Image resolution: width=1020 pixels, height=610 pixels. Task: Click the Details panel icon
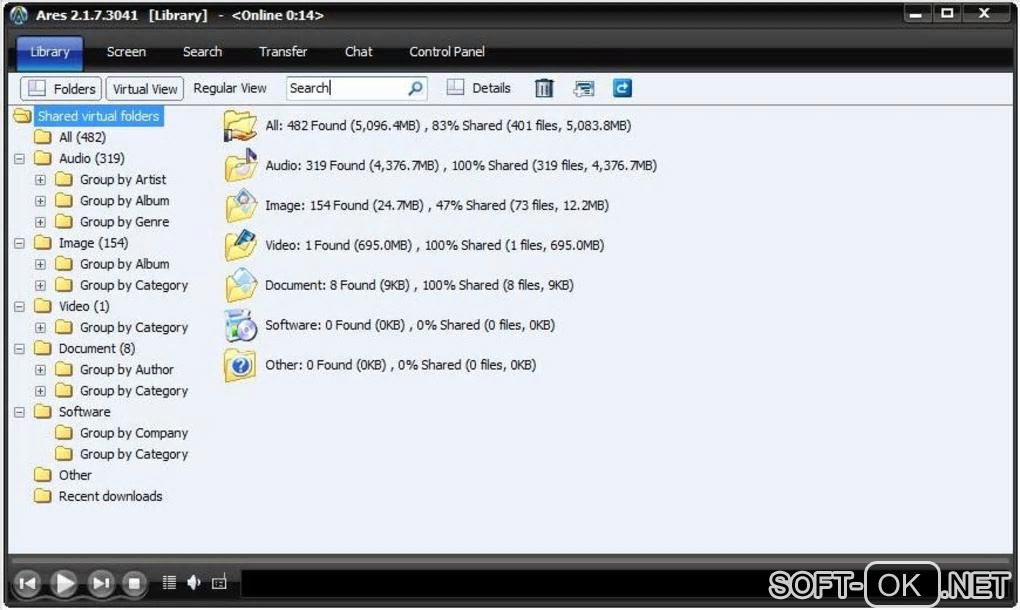[455, 87]
